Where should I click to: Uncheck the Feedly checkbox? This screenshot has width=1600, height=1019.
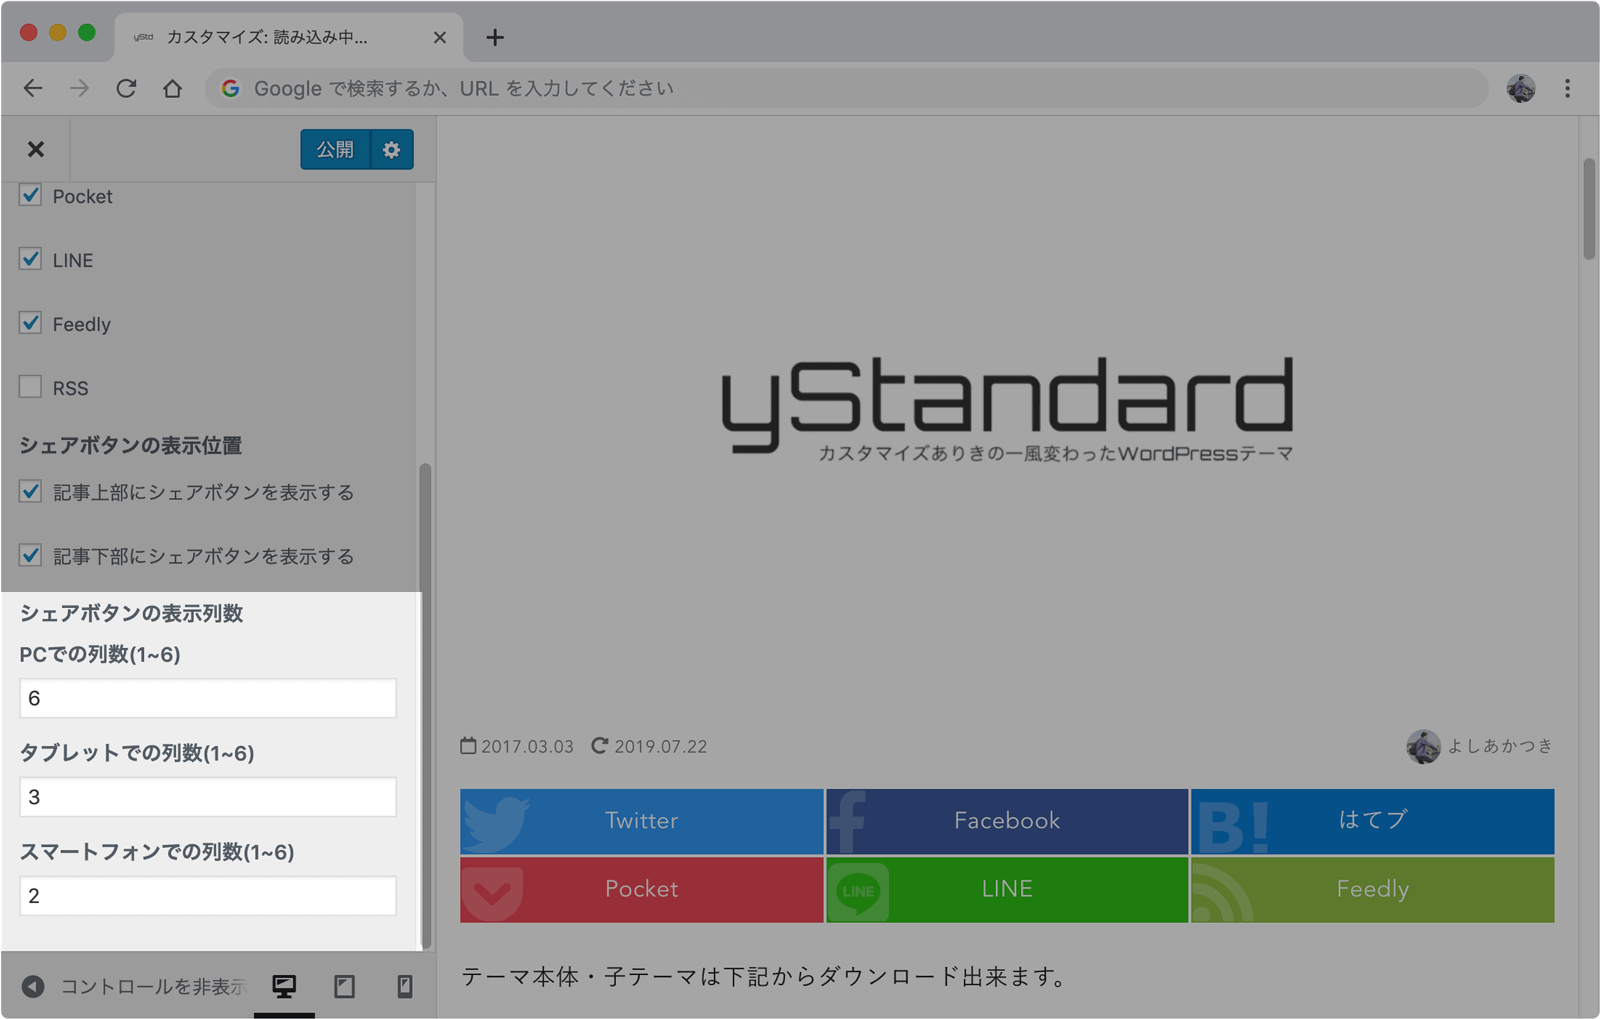(x=30, y=323)
